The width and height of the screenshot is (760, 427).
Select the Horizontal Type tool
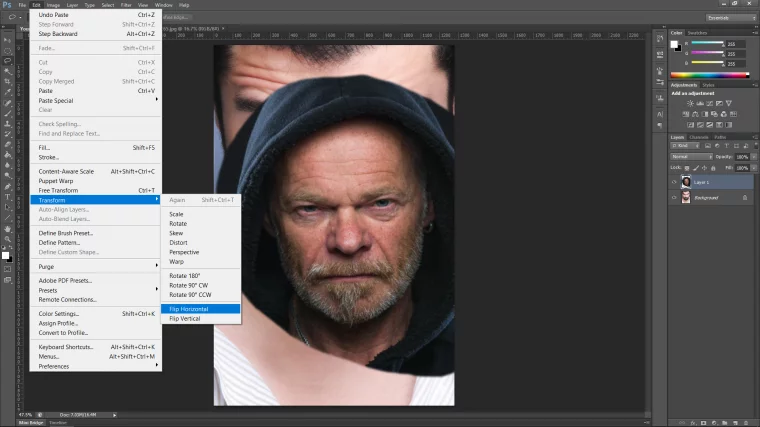(8, 197)
